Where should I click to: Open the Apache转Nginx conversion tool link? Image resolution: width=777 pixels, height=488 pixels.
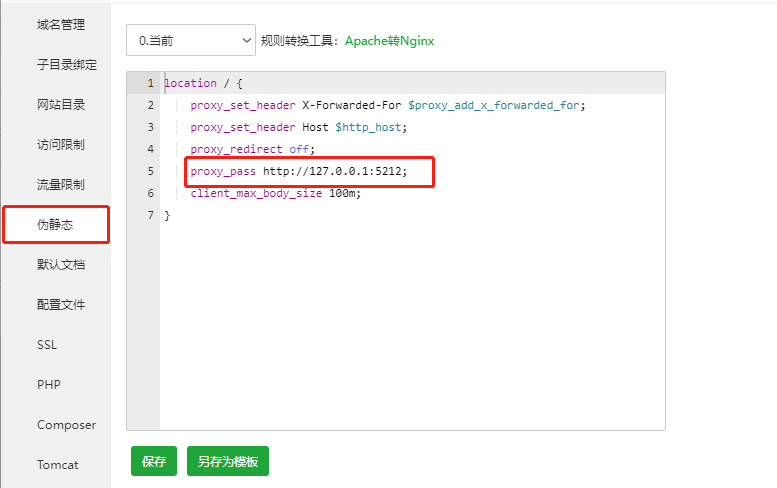point(389,41)
